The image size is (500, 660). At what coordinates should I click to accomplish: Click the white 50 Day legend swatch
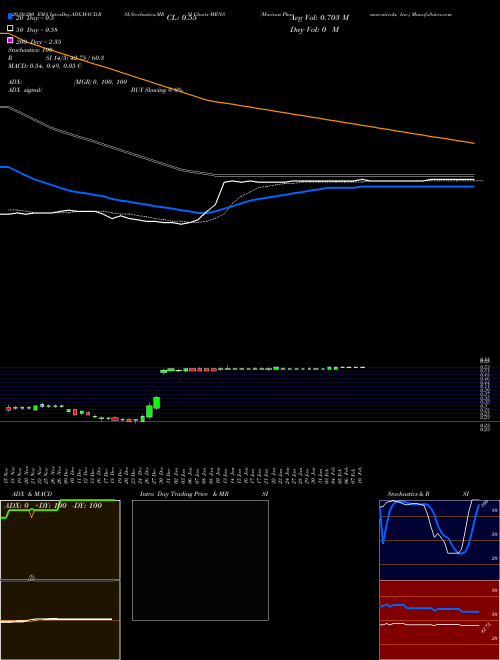11,29
